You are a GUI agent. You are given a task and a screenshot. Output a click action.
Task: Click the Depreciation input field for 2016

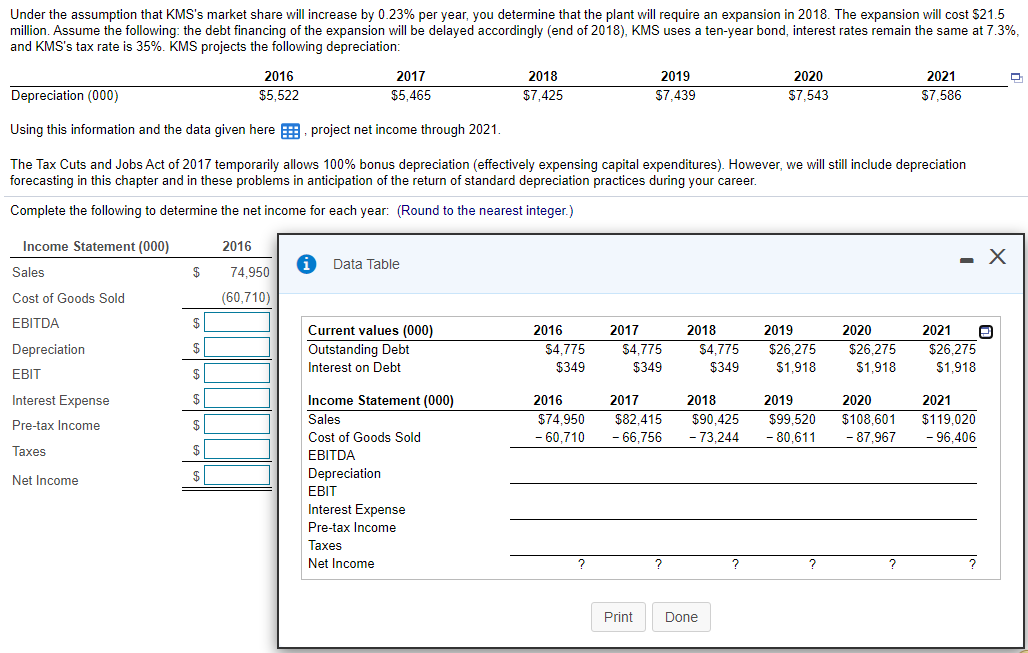click(x=237, y=347)
